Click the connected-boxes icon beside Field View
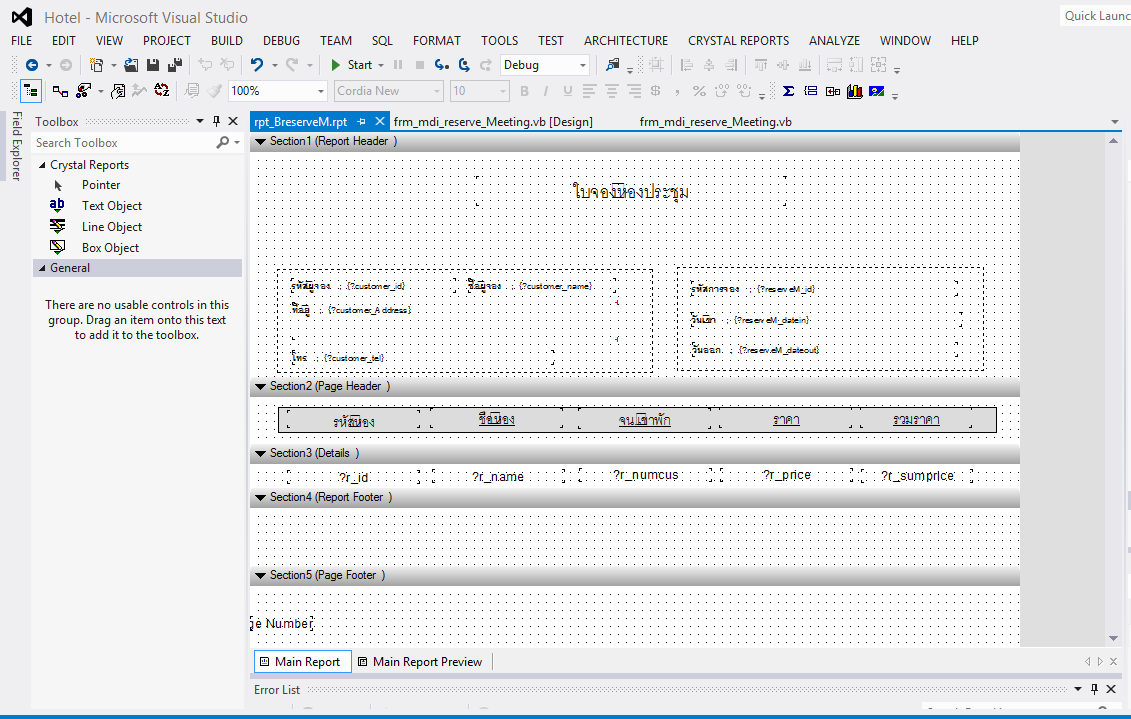The height and width of the screenshot is (719, 1131). [61, 91]
